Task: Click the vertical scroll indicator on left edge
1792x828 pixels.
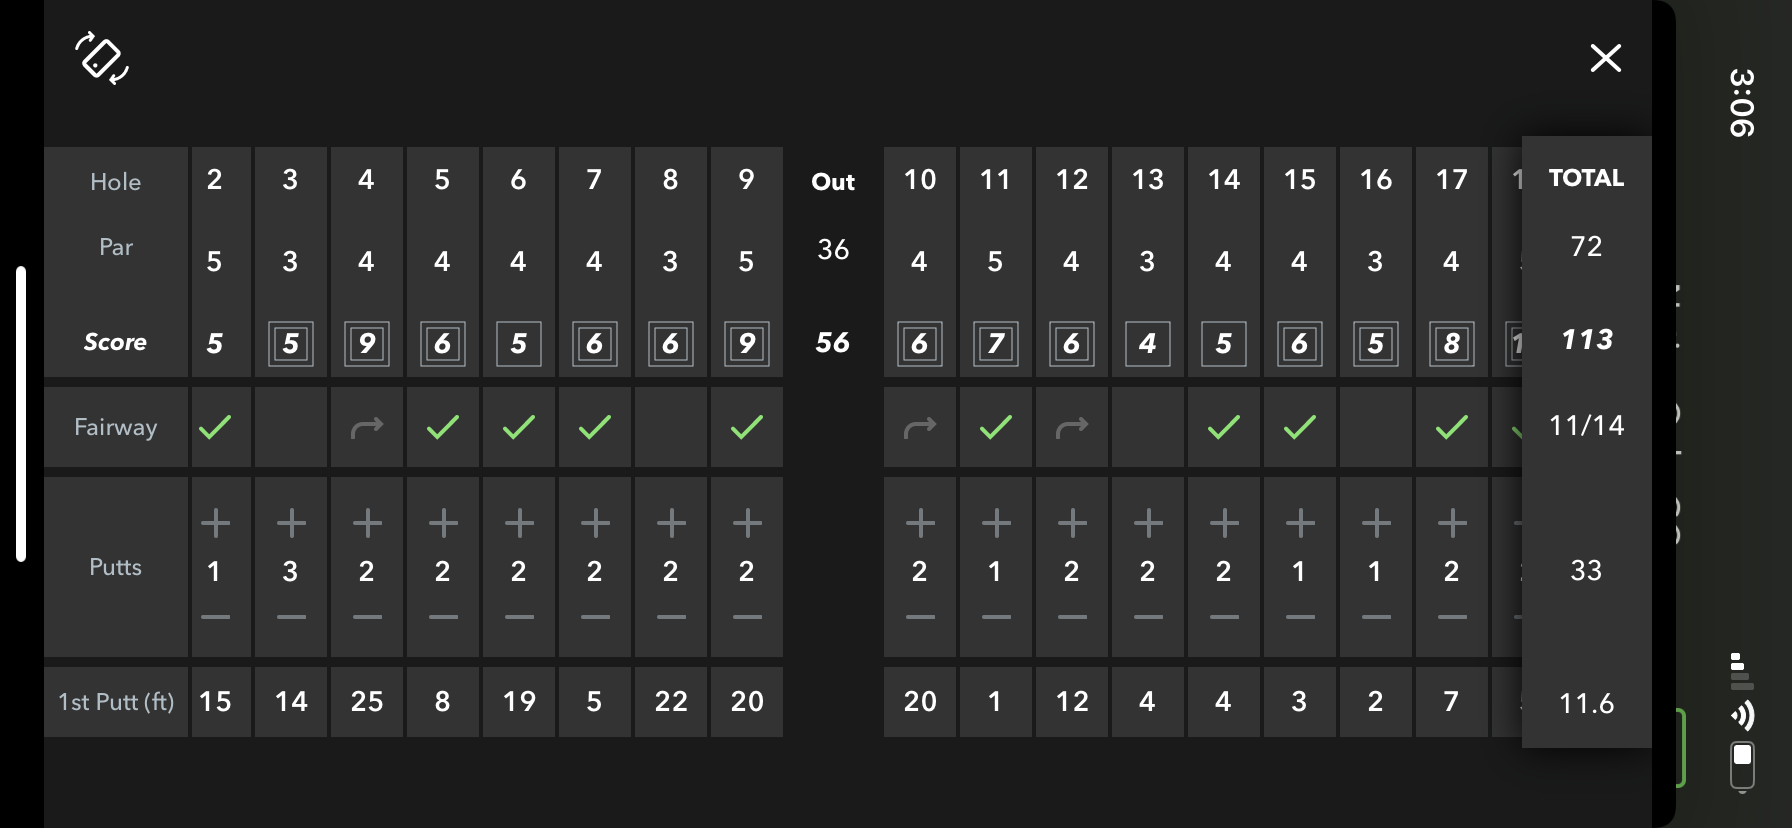Action: point(21,414)
